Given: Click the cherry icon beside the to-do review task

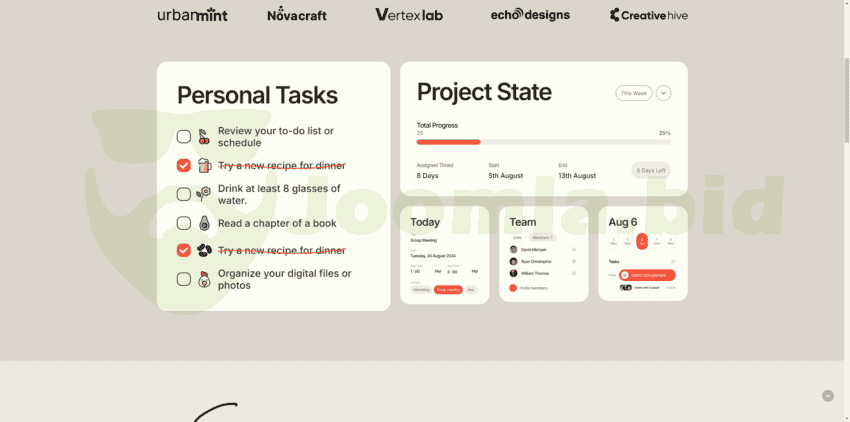Looking at the screenshot, I should [x=204, y=137].
